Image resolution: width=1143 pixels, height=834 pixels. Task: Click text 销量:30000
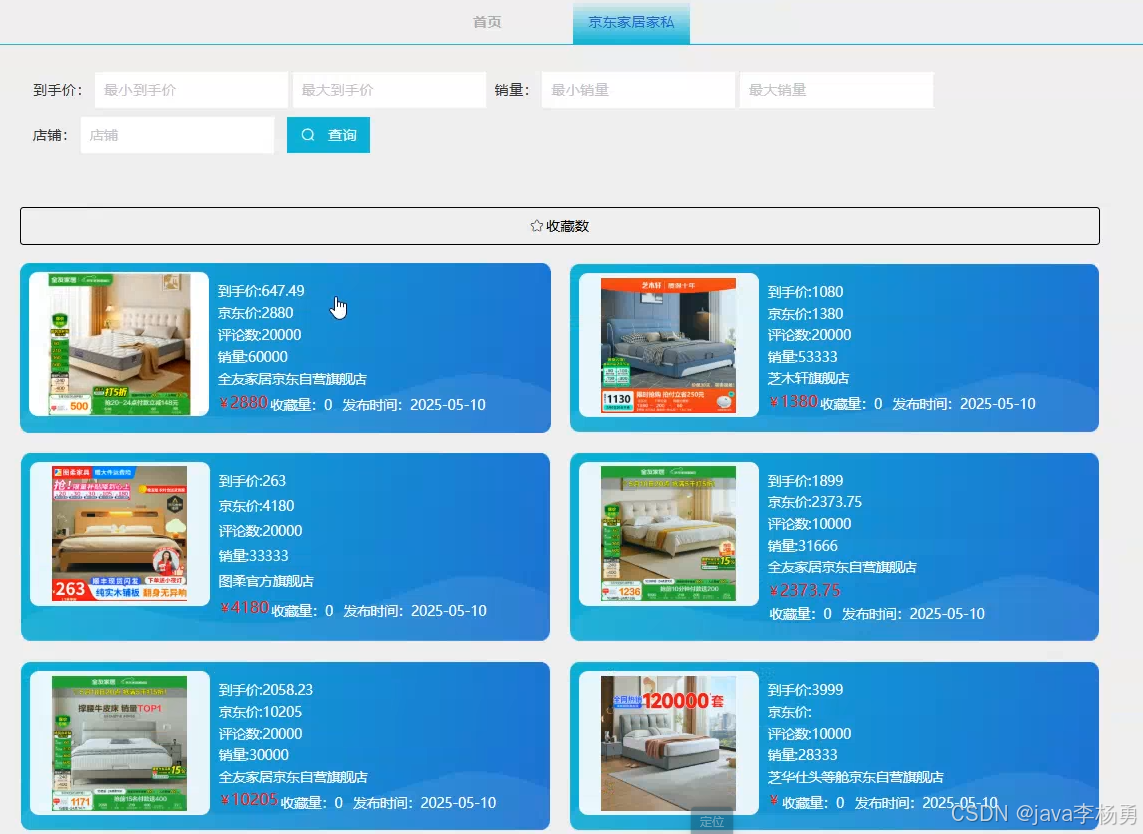(x=254, y=755)
